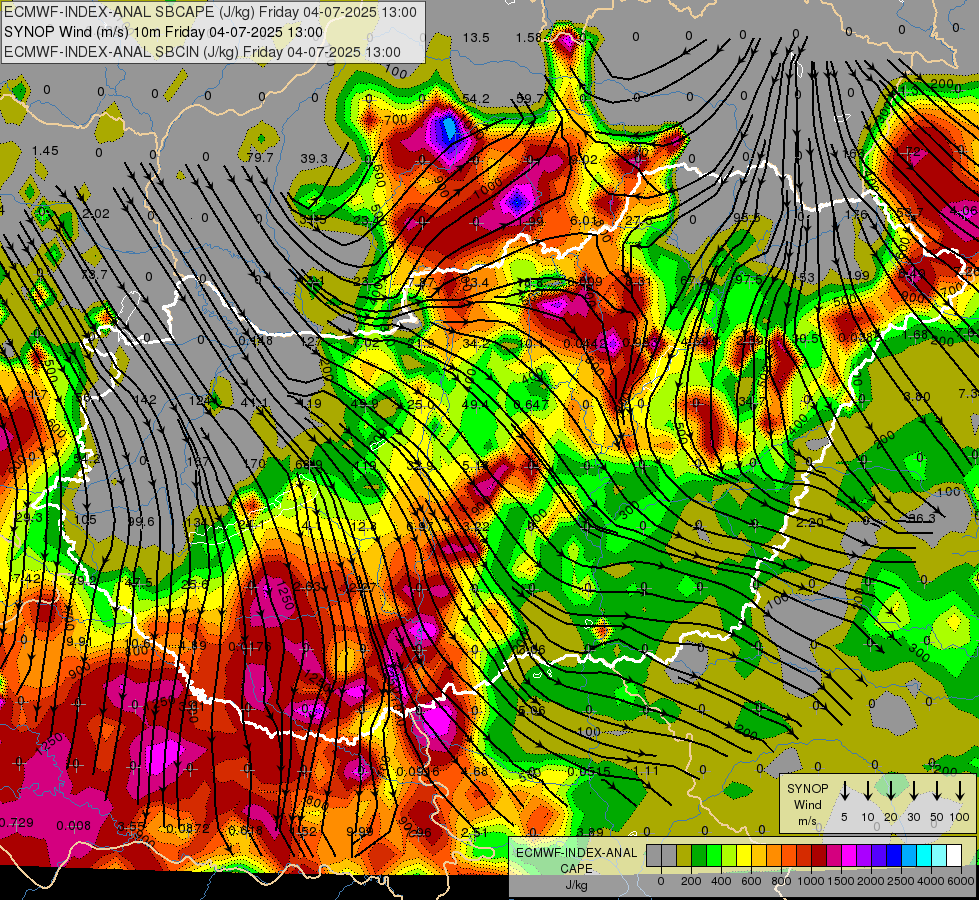The image size is (979, 900).
Task: Click the 170 station value
Action: pyautogui.click(x=253, y=464)
